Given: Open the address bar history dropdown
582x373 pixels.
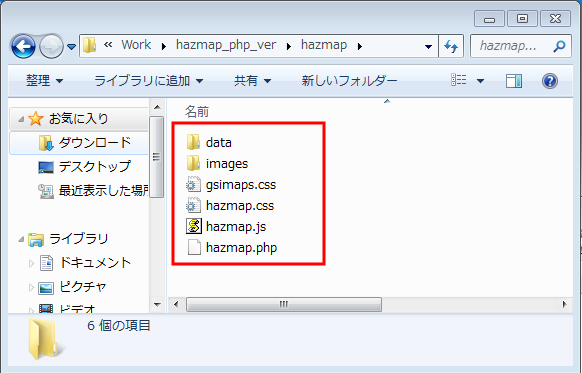Looking at the screenshot, I should [428, 46].
